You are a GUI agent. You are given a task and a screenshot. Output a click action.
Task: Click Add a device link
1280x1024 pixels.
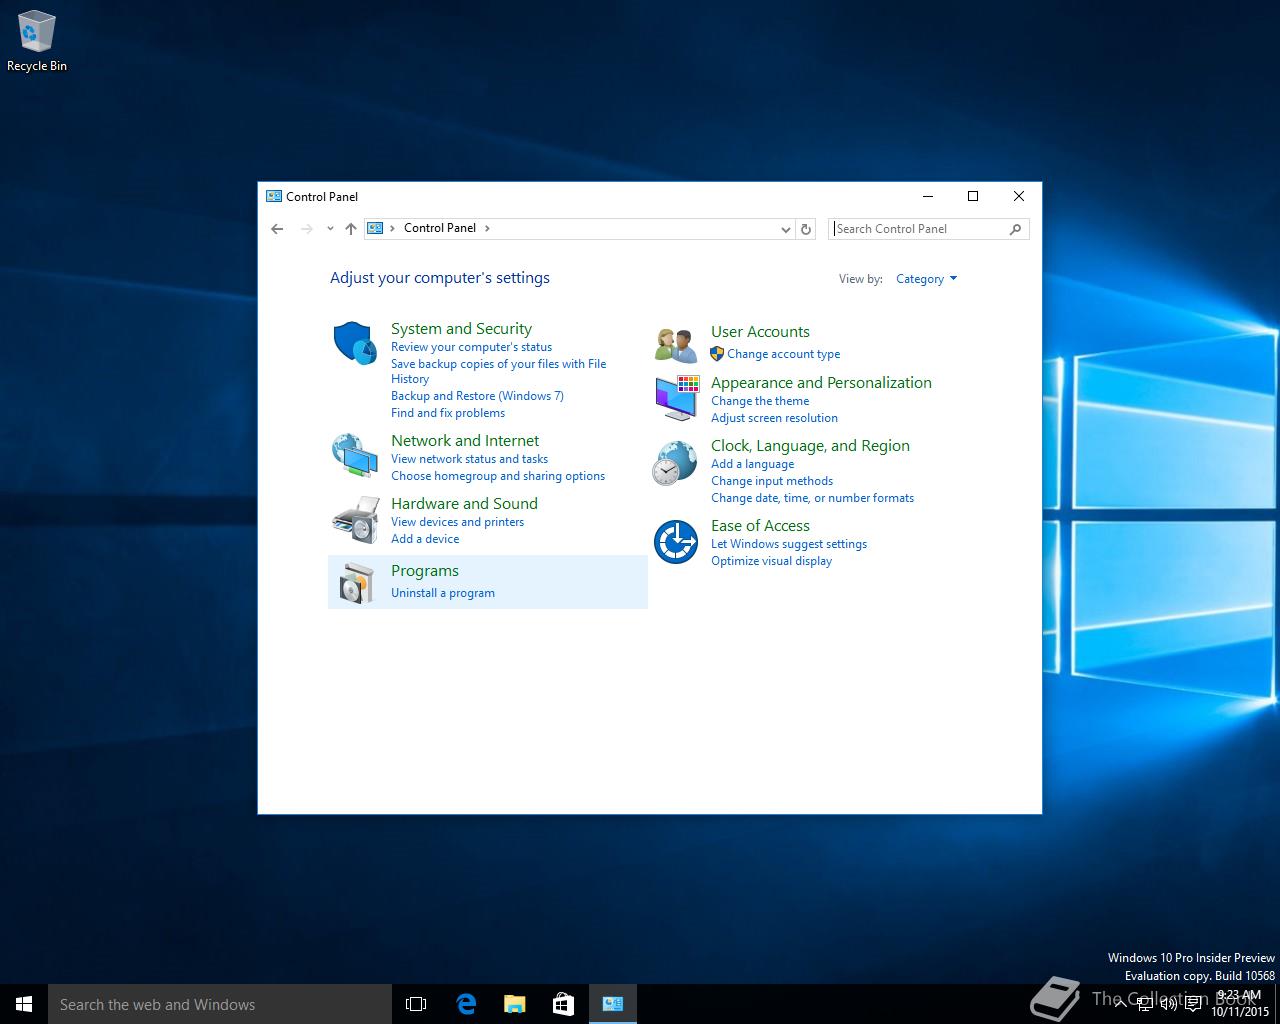425,539
